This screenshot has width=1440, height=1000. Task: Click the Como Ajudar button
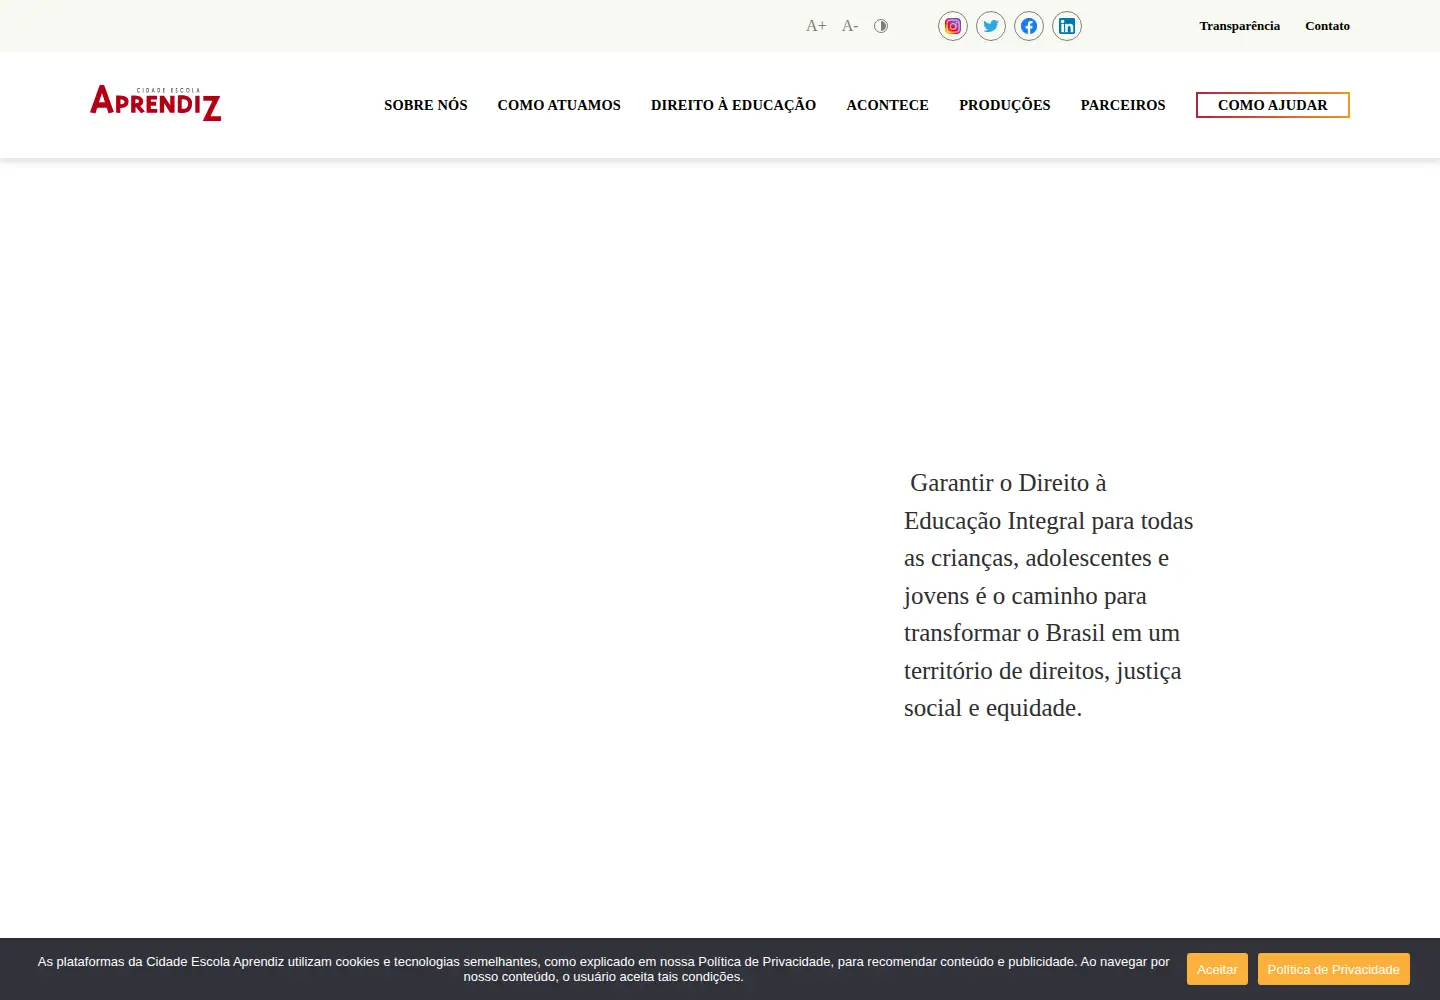tap(1273, 105)
